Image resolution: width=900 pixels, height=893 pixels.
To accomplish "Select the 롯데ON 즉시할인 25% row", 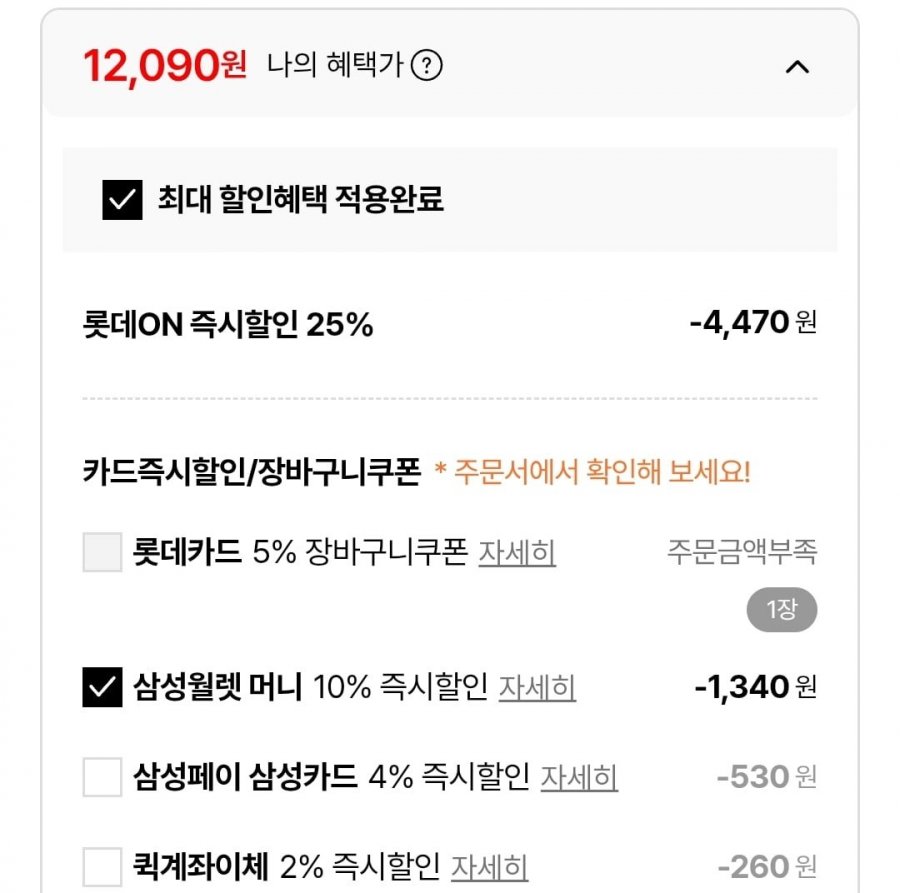I will tap(228, 324).
